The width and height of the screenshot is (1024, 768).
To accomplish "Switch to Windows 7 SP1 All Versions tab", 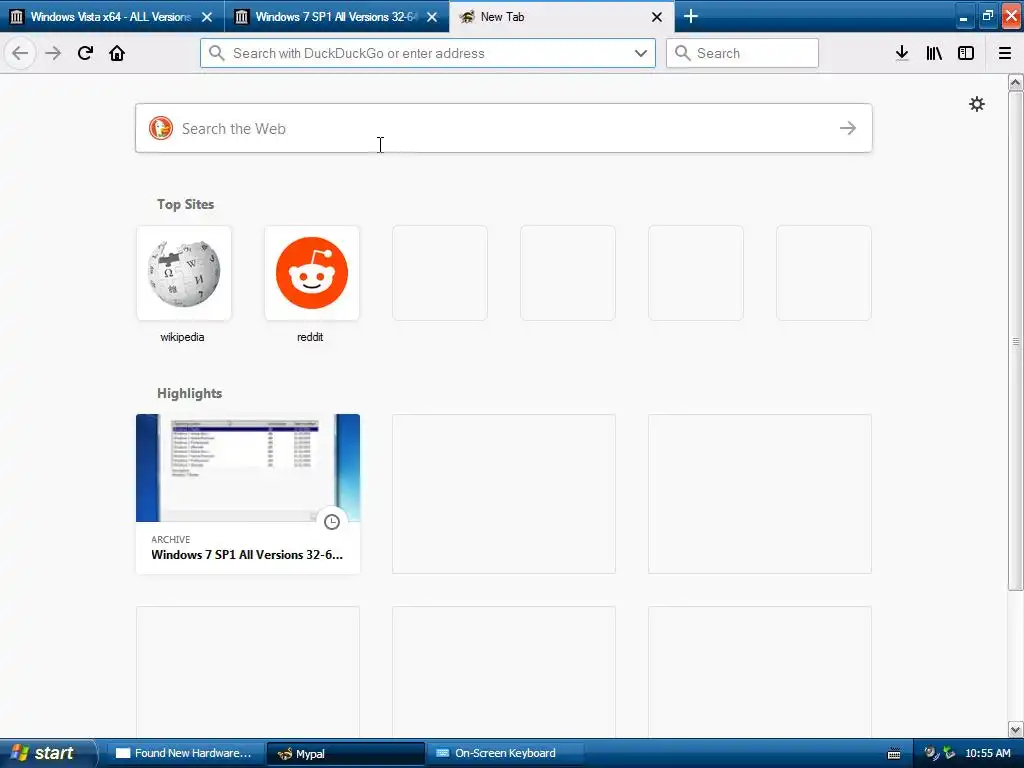I will pyautogui.click(x=337, y=16).
